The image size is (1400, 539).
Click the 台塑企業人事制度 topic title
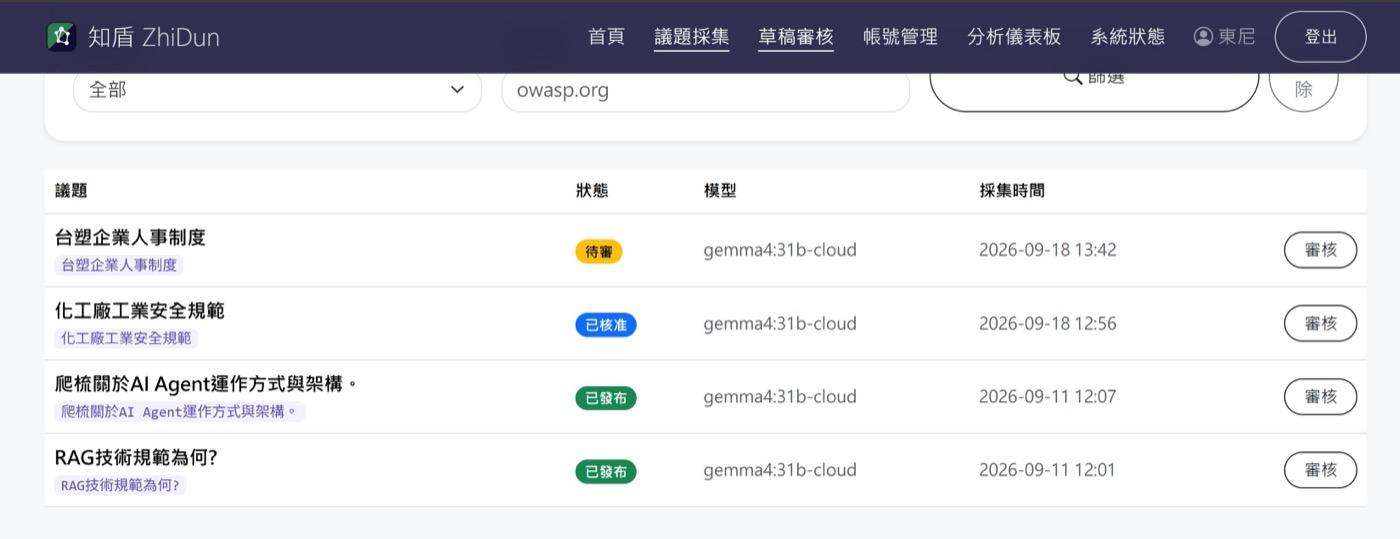(x=130, y=238)
